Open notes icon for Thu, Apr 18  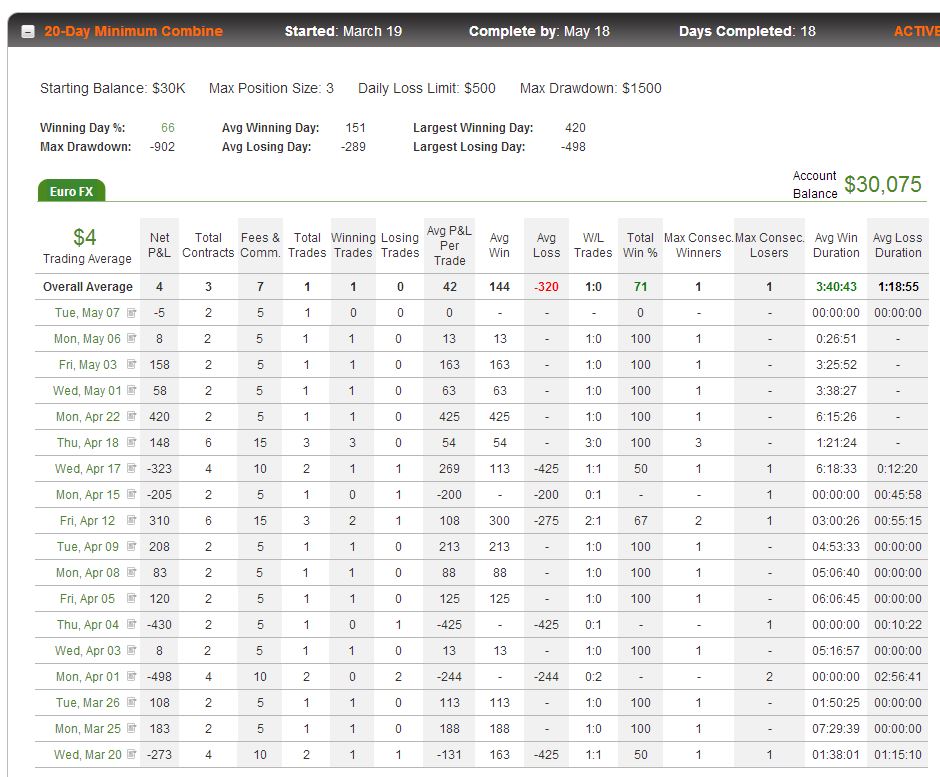click(x=131, y=442)
